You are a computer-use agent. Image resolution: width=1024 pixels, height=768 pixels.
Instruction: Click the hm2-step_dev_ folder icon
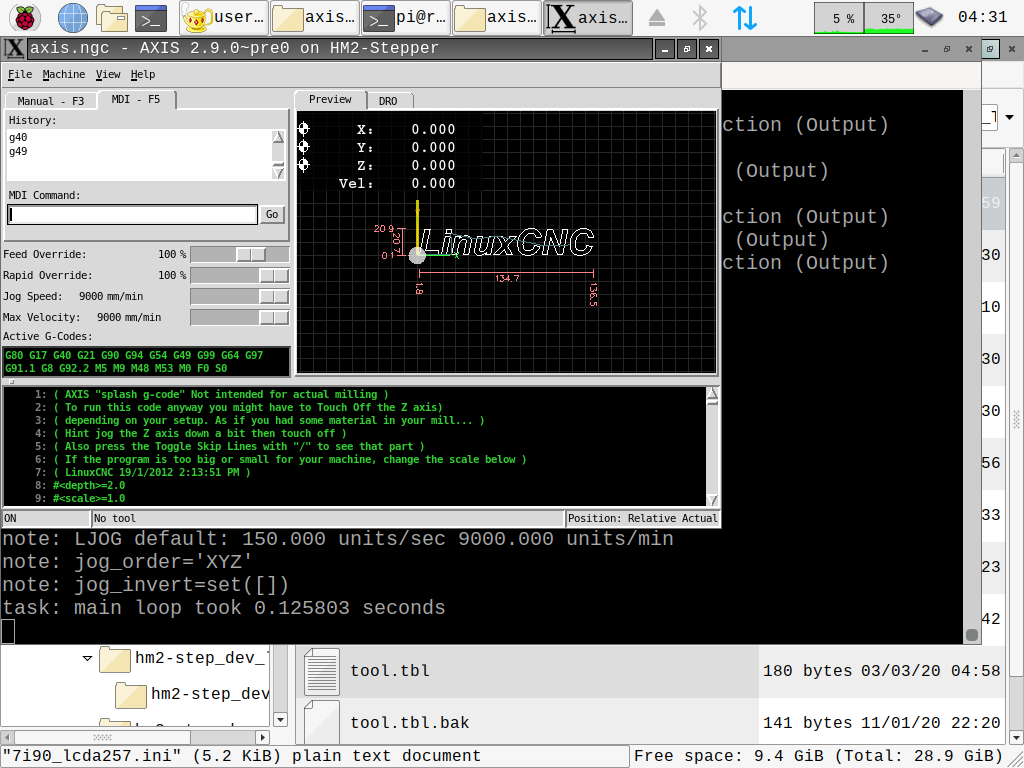coord(115,660)
